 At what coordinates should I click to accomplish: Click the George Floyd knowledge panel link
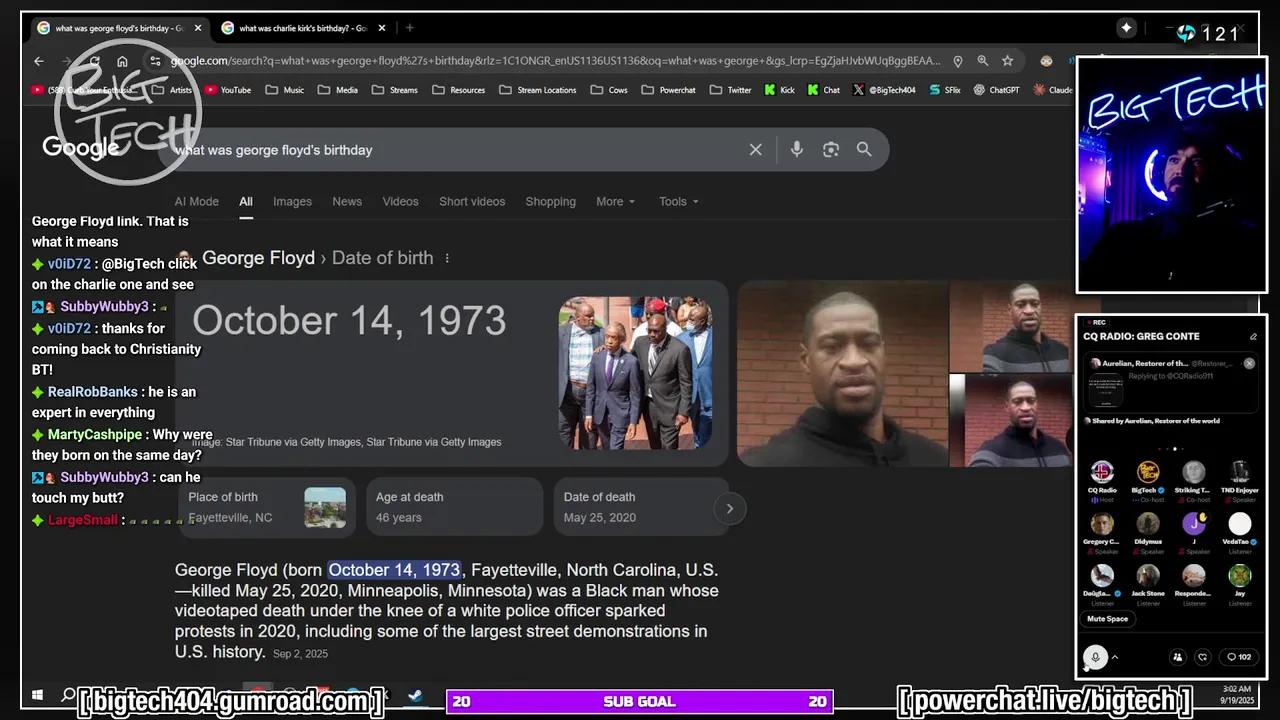pos(258,258)
